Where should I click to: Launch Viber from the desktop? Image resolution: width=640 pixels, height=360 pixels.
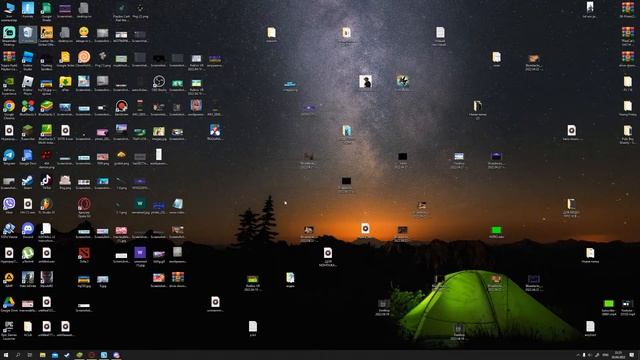point(9,204)
